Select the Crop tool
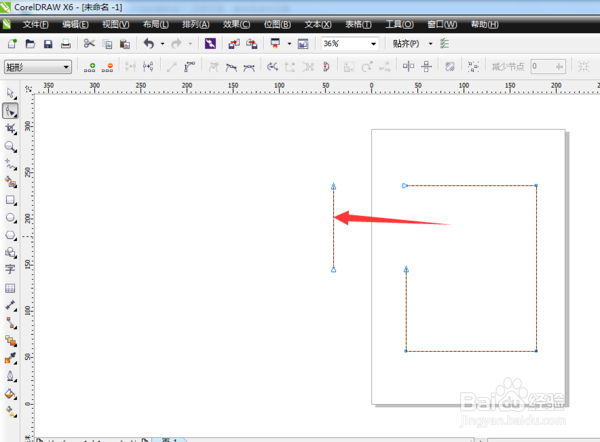This screenshot has height=442, width=600. [x=11, y=129]
